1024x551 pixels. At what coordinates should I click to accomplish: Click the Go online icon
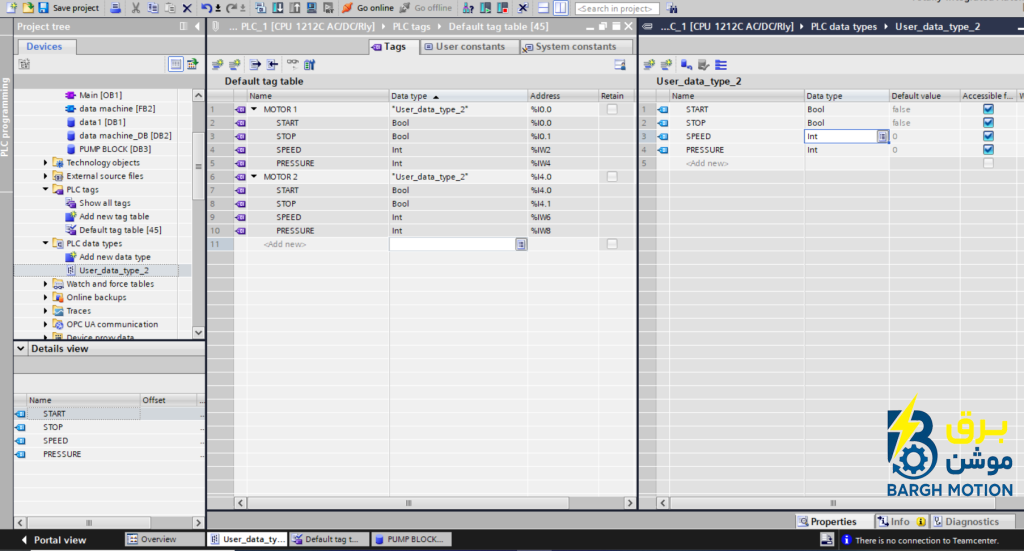[x=347, y=8]
